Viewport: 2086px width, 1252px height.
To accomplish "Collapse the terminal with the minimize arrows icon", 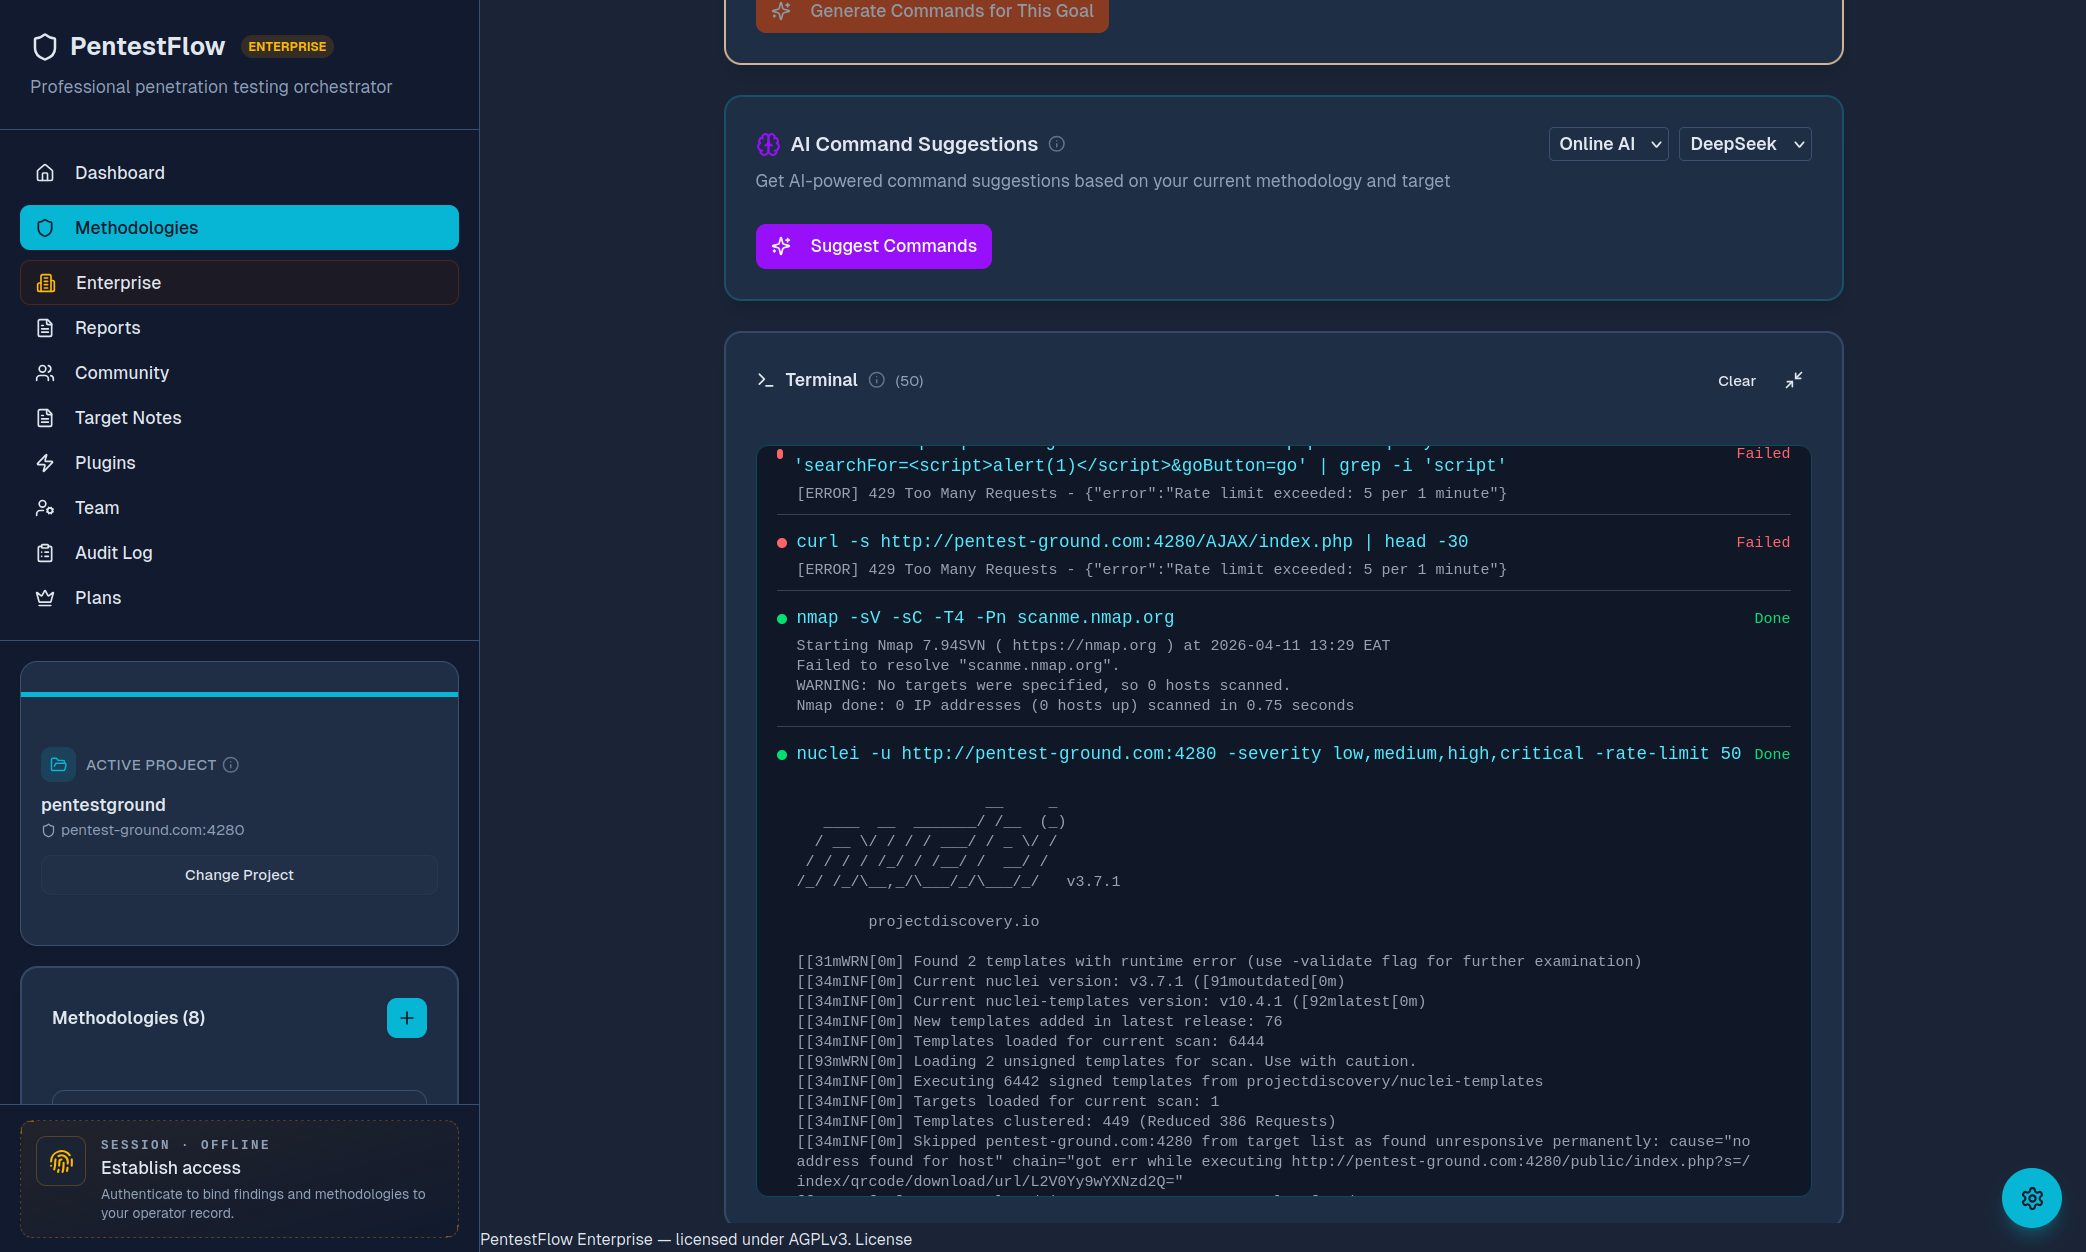I will [1794, 381].
